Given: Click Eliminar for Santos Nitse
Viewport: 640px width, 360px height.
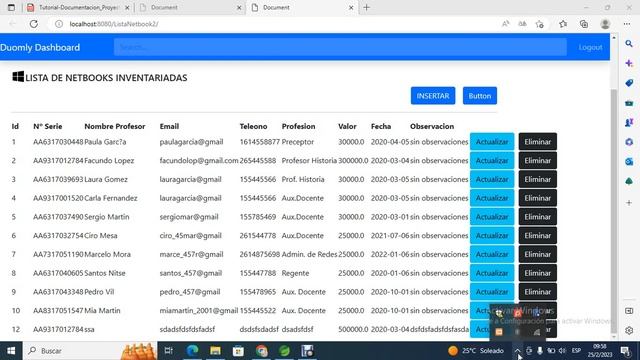Looking at the screenshot, I should click(538, 273).
